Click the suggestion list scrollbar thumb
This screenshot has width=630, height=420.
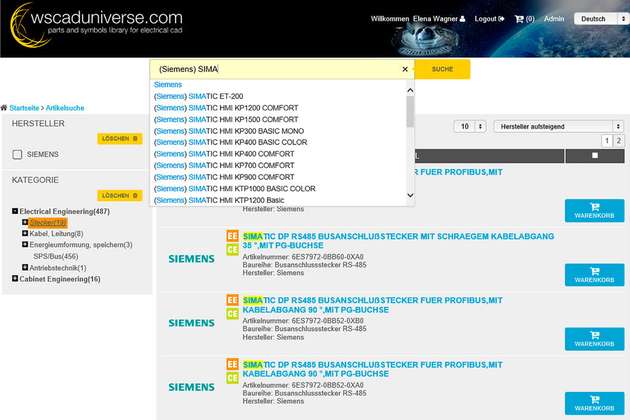pyautogui.click(x=410, y=112)
